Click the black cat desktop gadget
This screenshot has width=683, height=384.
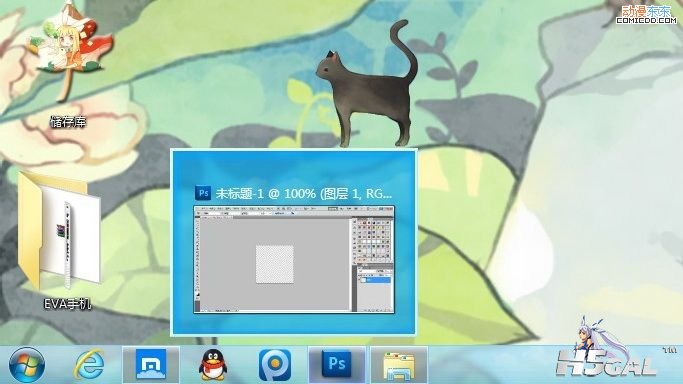tap(367, 84)
